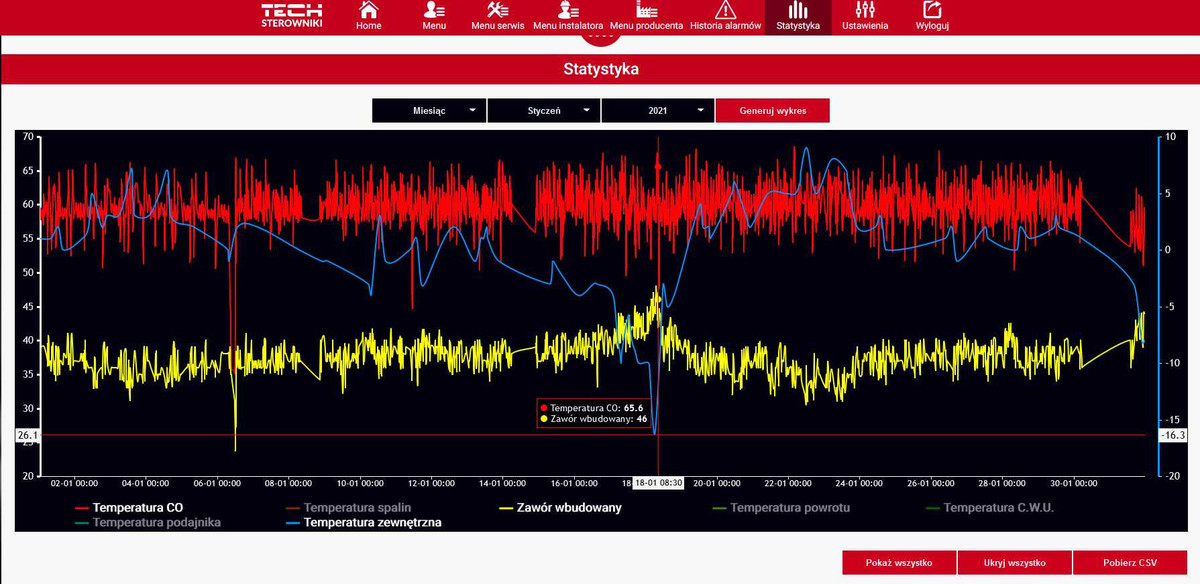This screenshot has height=584, width=1200.
Task: Open the Styczeń month dropdown
Action: click(544, 111)
